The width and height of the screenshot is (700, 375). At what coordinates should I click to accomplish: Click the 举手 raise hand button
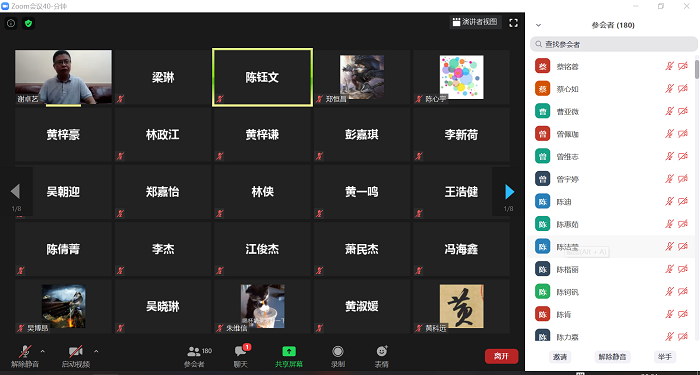pos(665,357)
